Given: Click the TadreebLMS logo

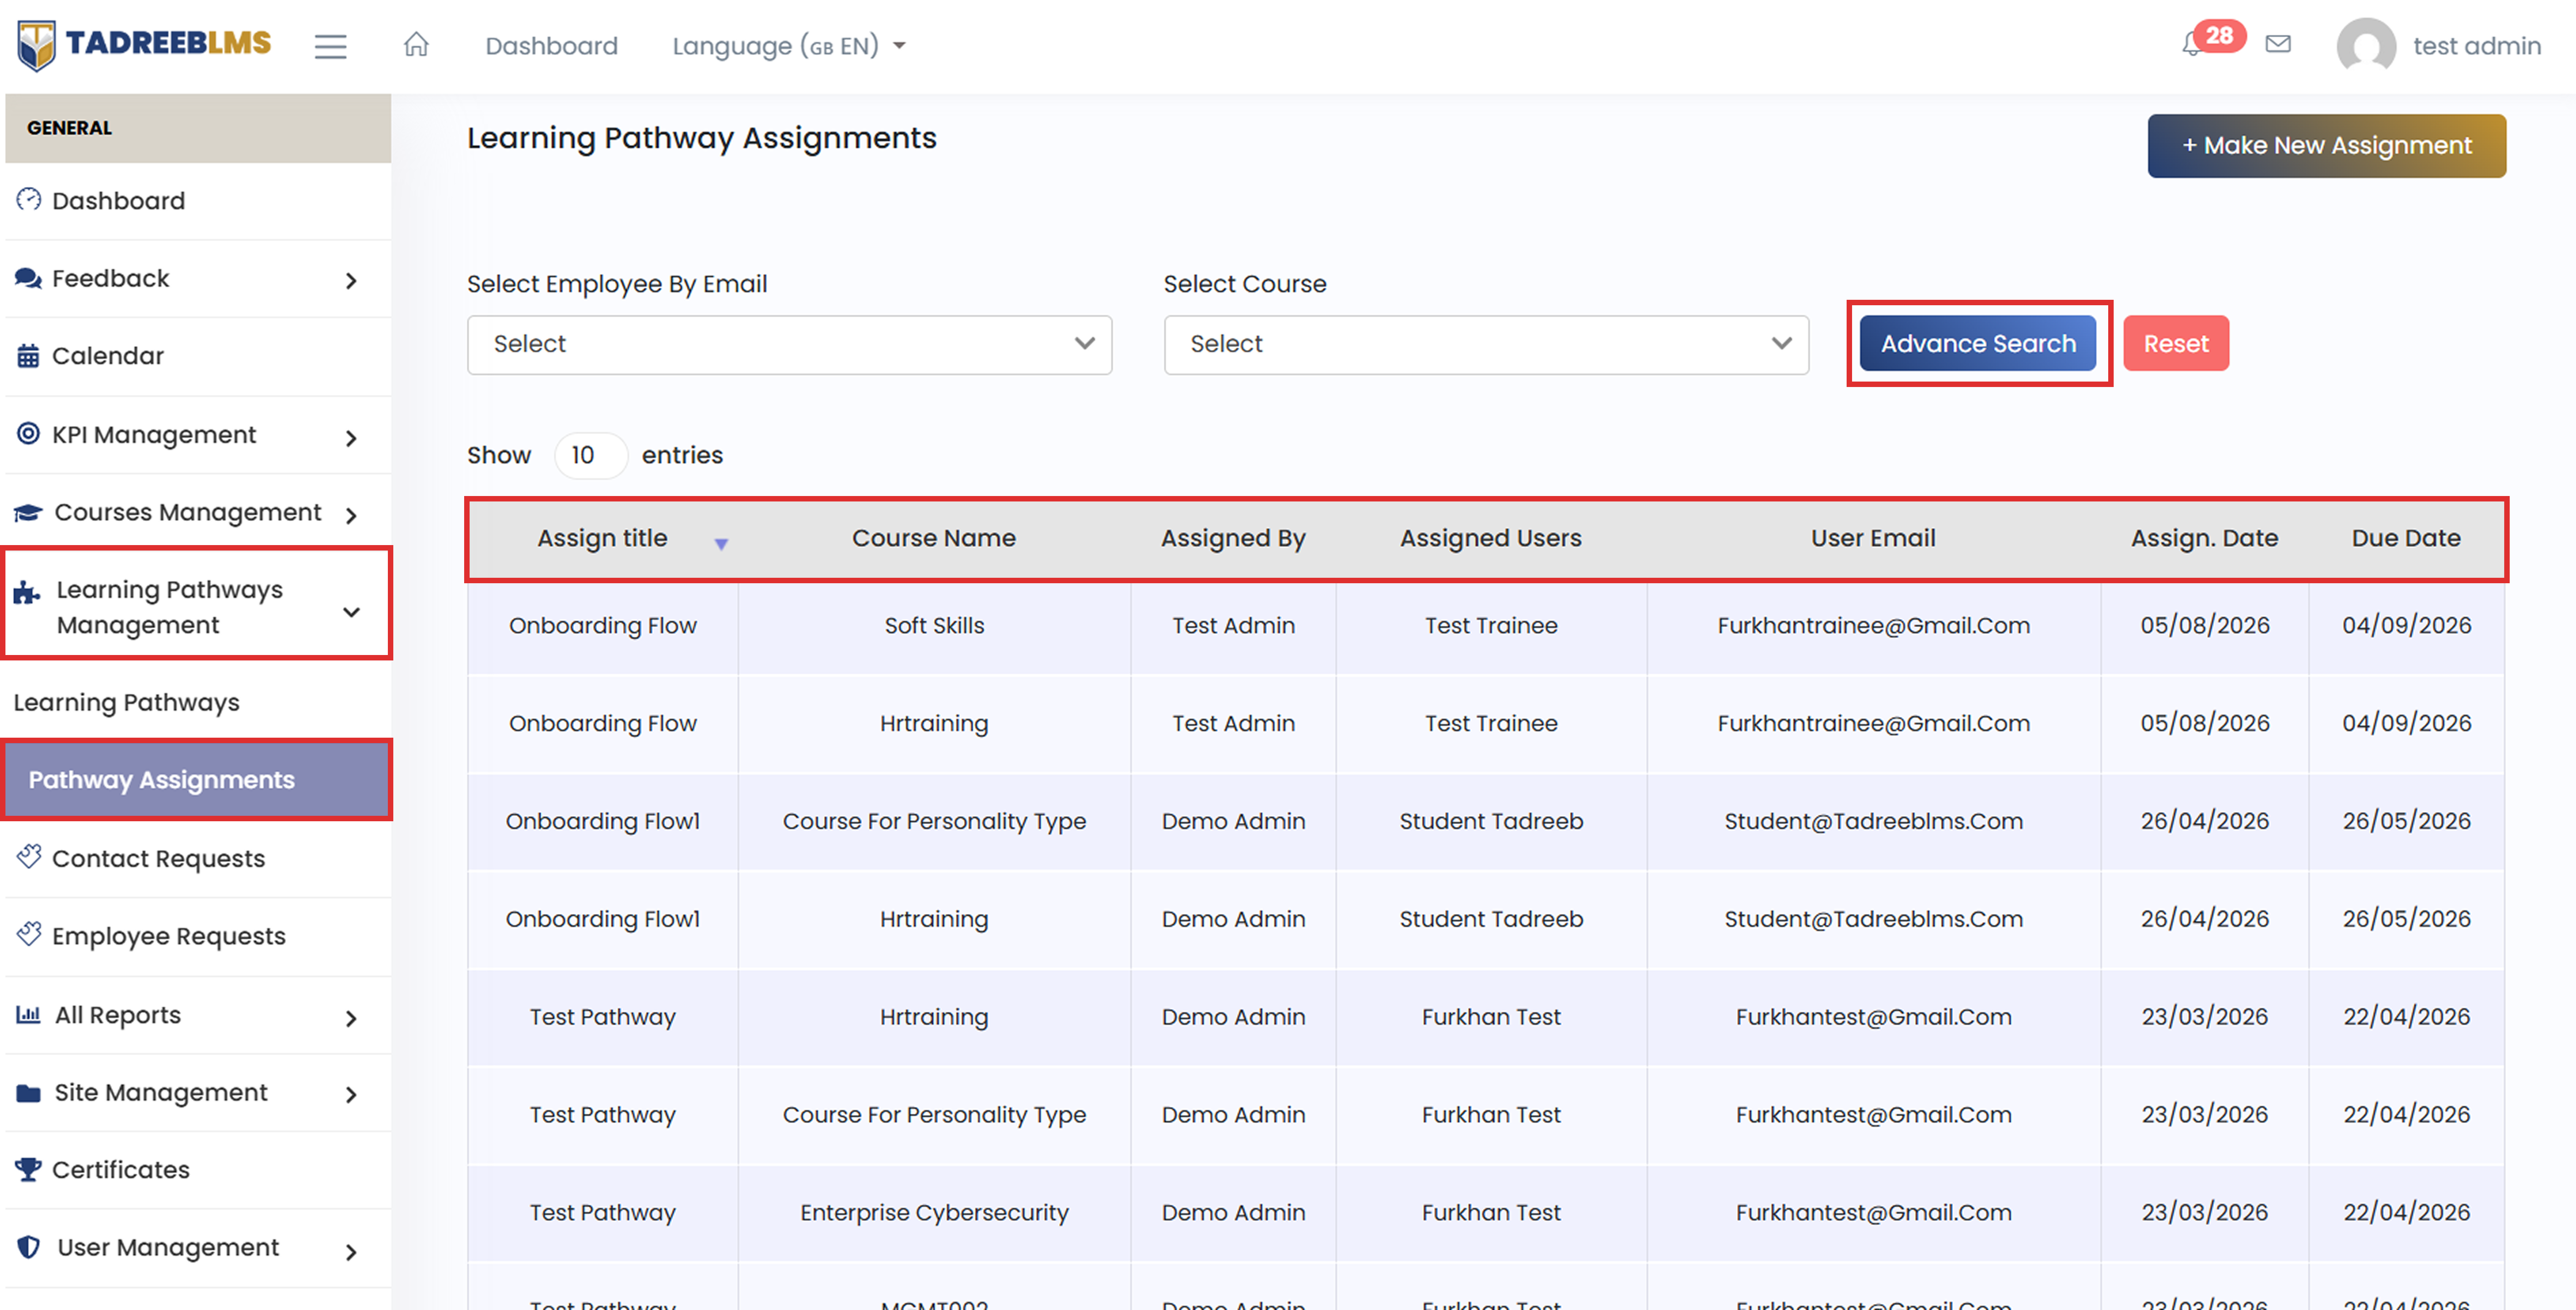Looking at the screenshot, I should [145, 45].
